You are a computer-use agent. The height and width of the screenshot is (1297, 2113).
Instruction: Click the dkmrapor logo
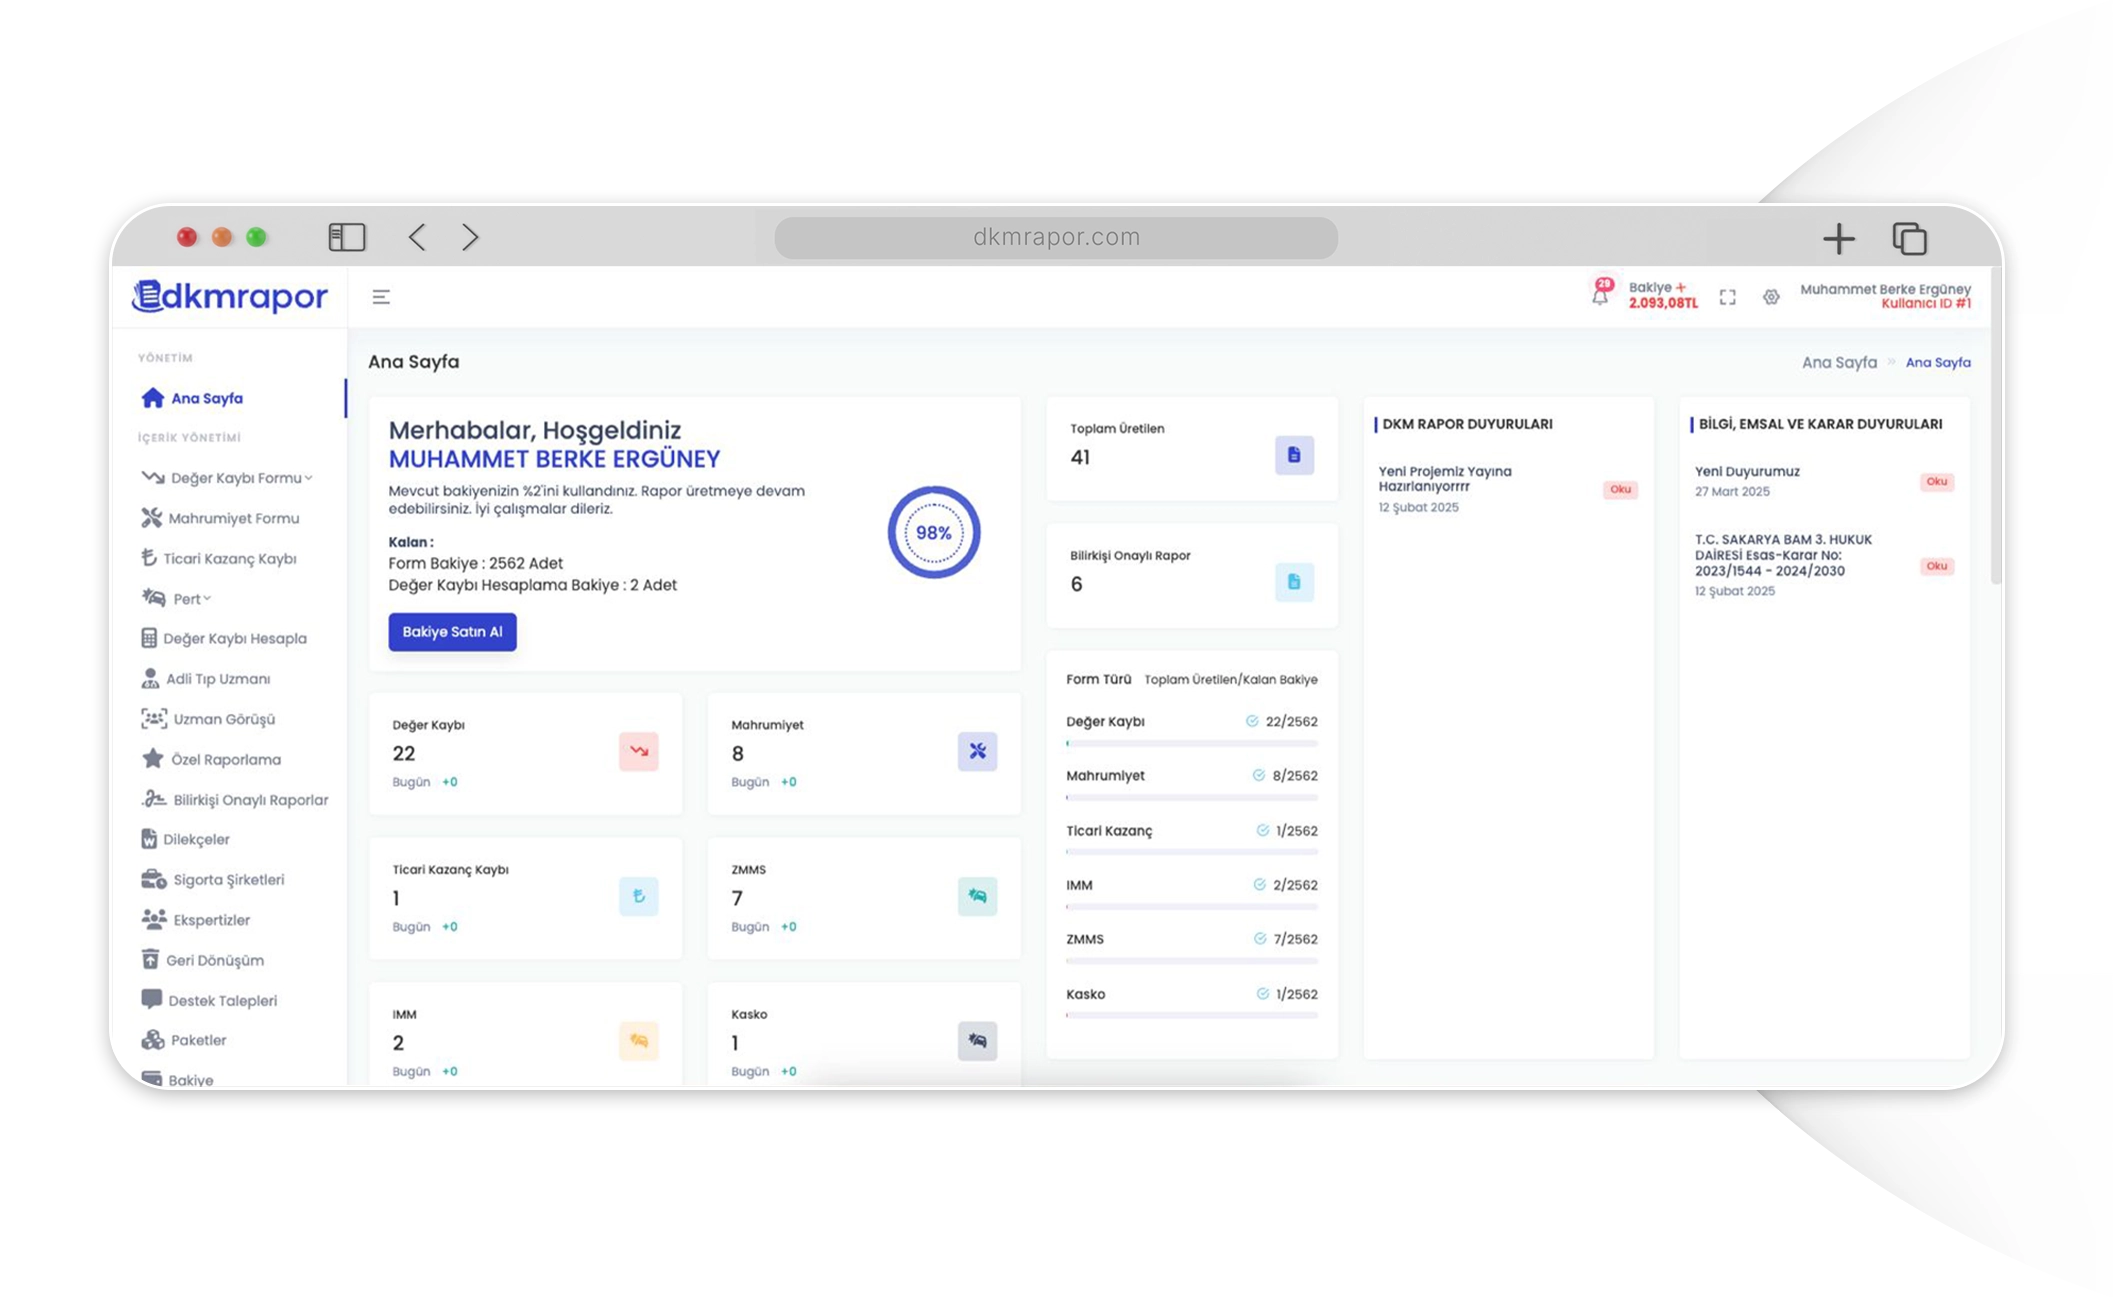coord(230,296)
